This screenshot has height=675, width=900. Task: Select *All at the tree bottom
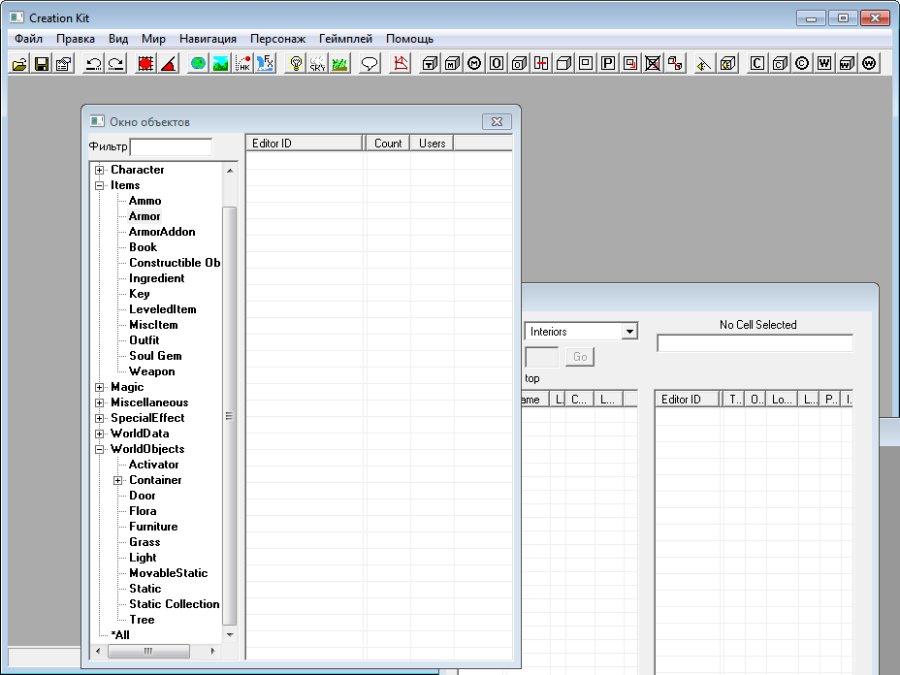pos(120,635)
